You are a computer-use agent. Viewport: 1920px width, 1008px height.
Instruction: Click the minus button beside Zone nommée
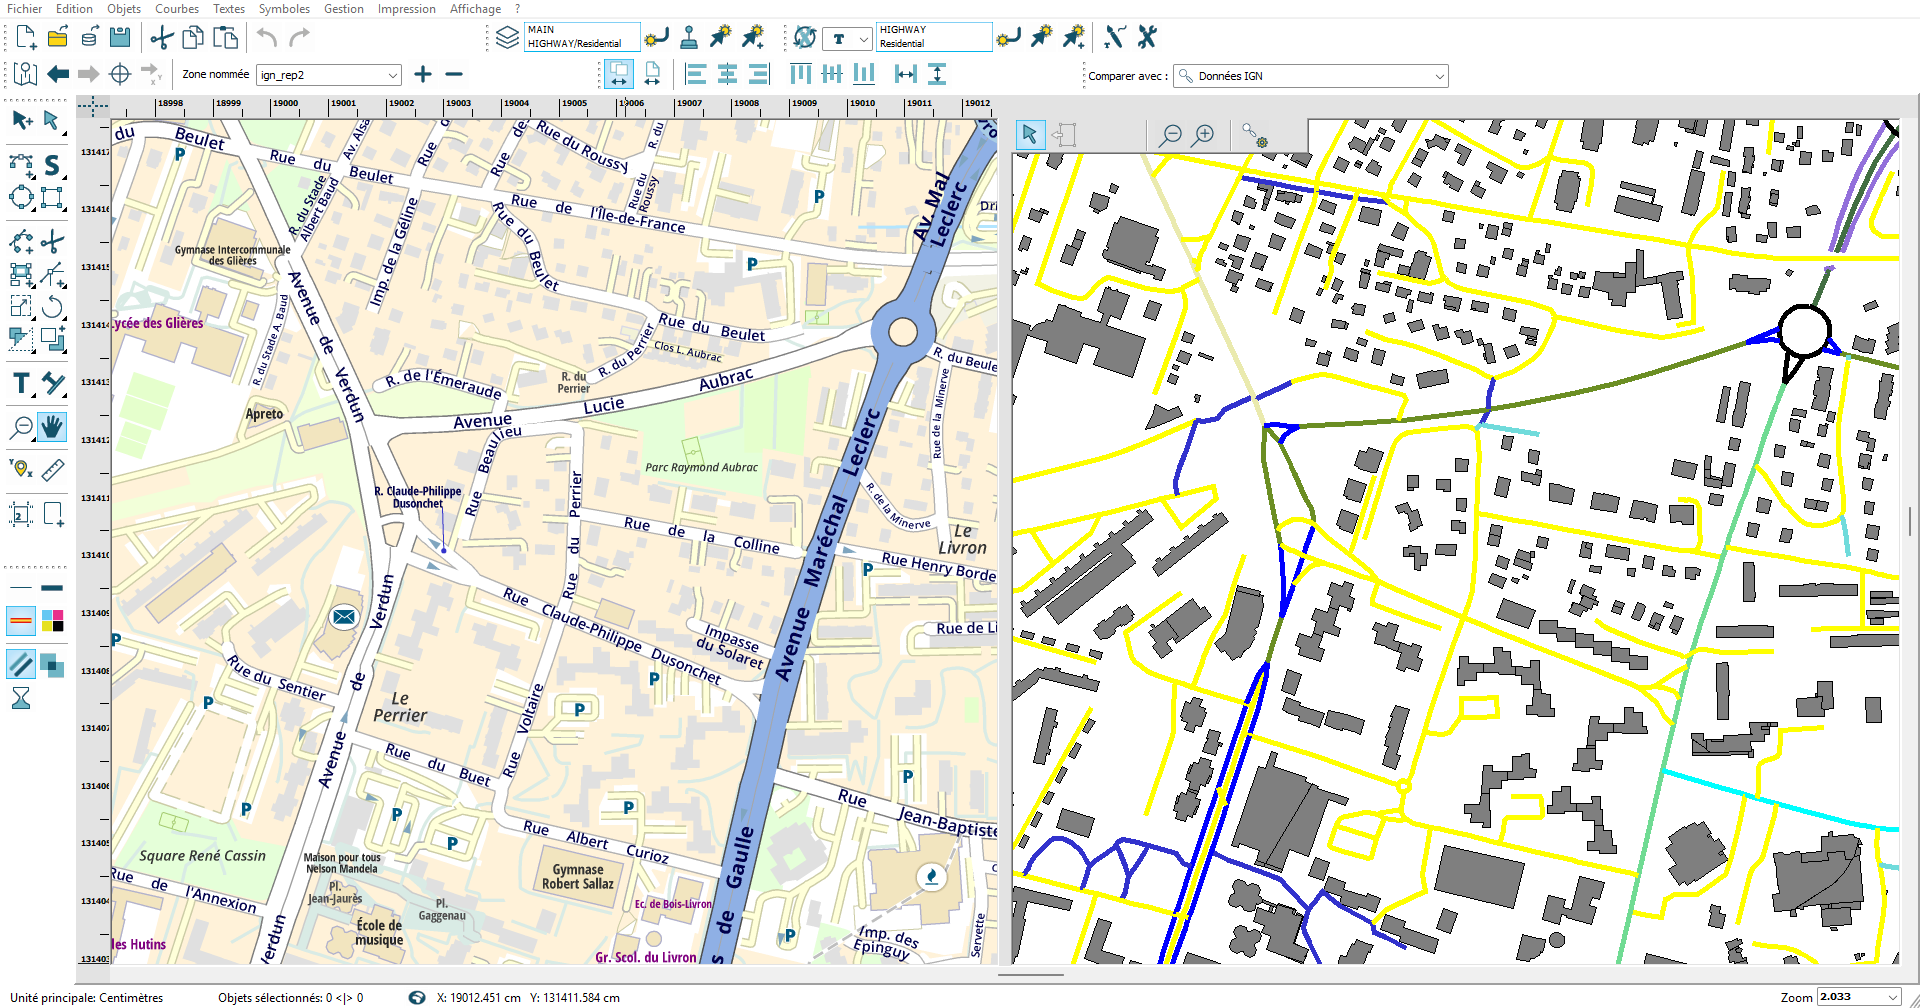pos(454,75)
